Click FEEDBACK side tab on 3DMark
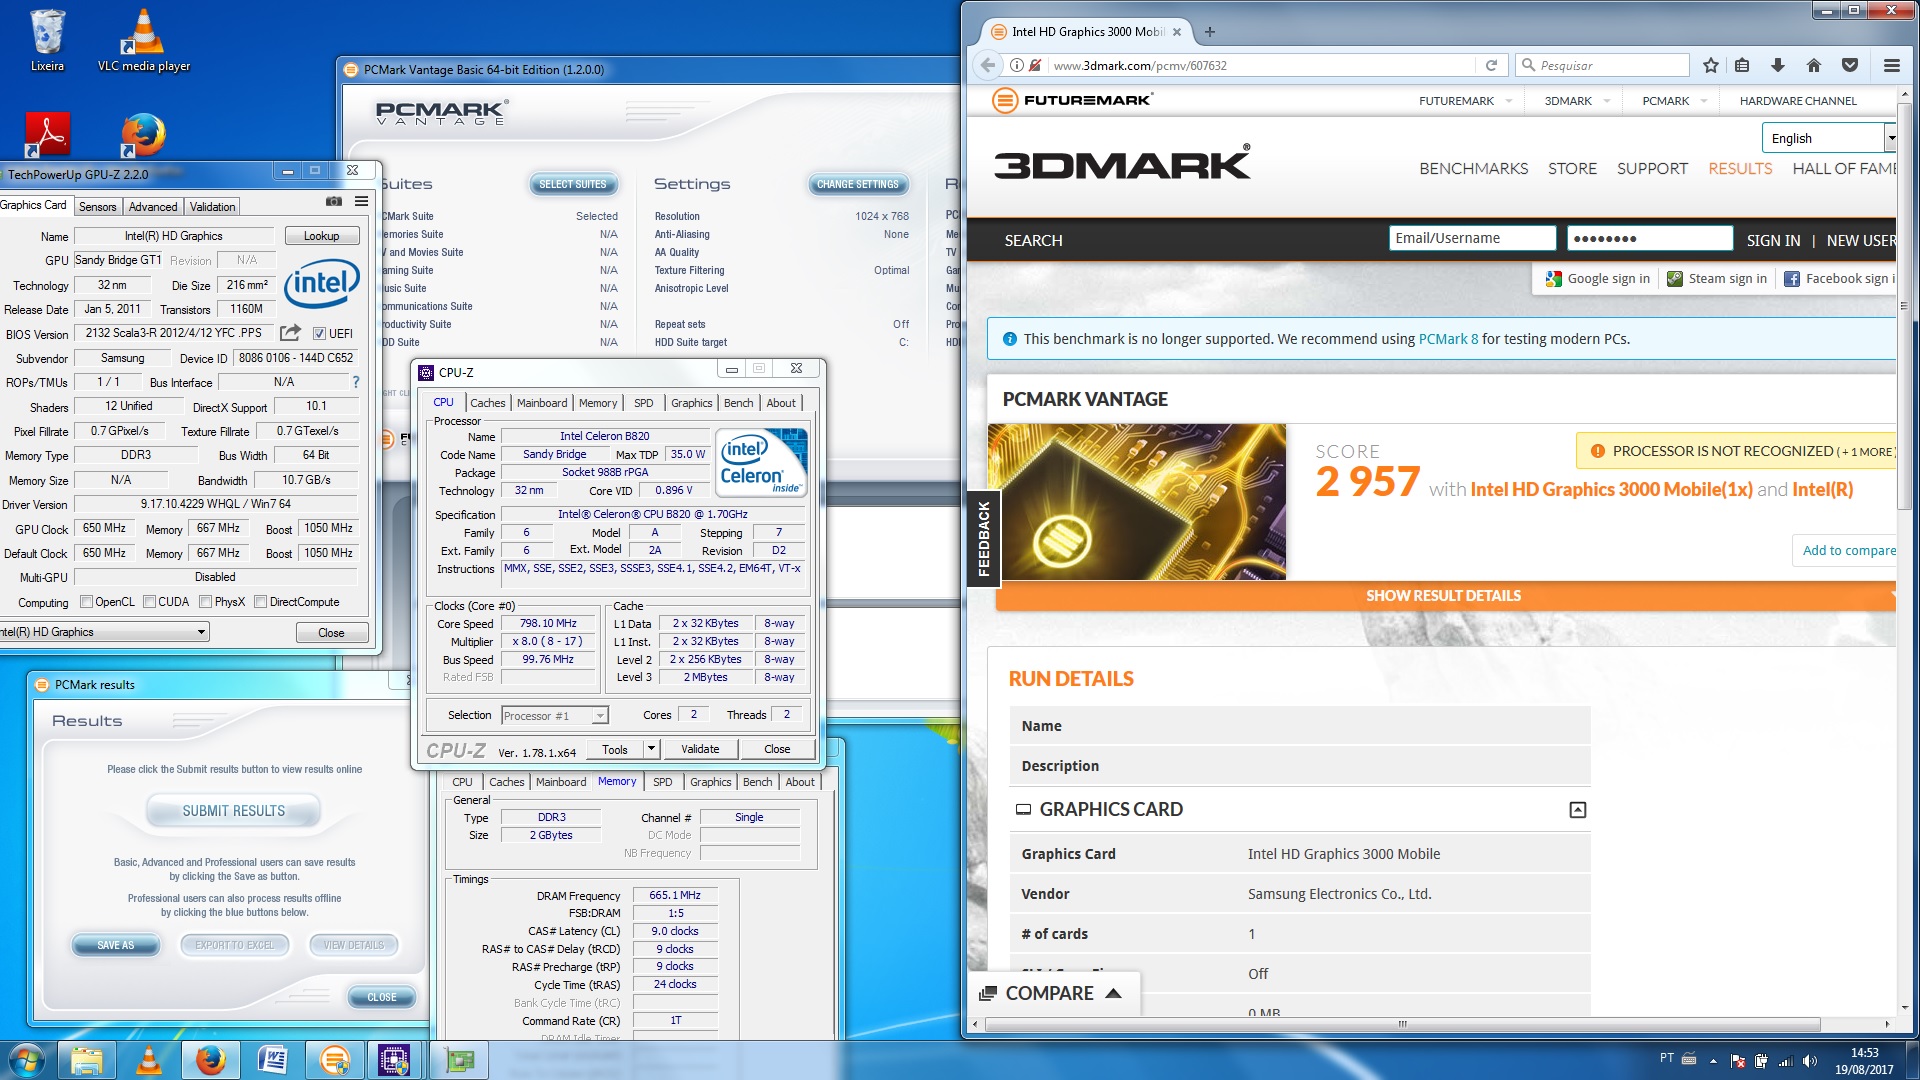Screen dimensions: 1920x1080 [x=983, y=538]
